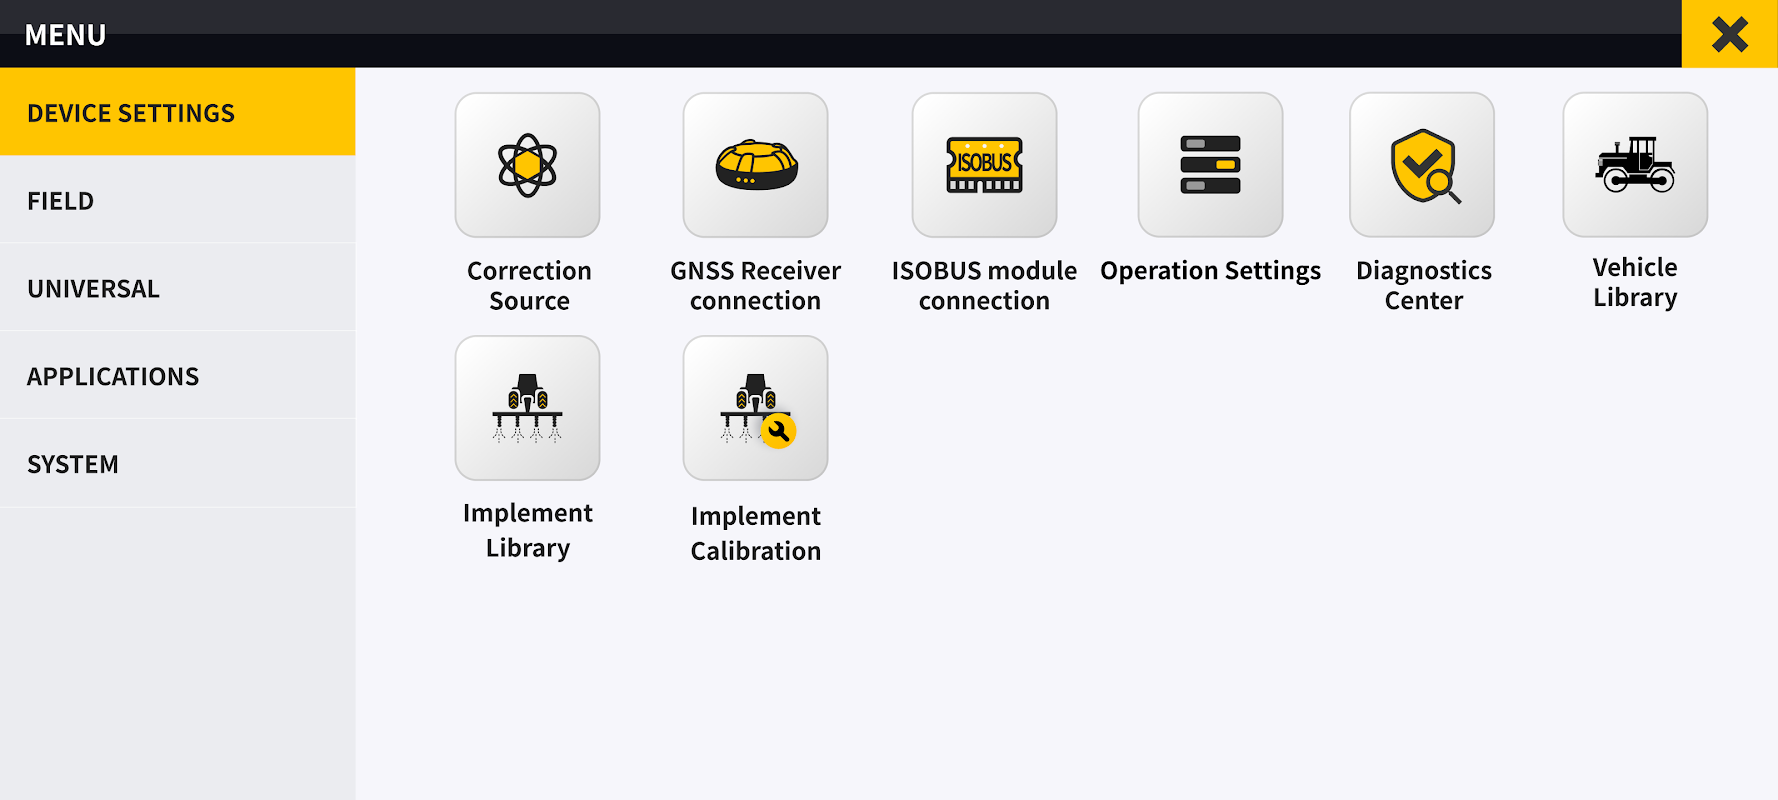
Task: Click the MENU title in header
Action: (x=65, y=35)
